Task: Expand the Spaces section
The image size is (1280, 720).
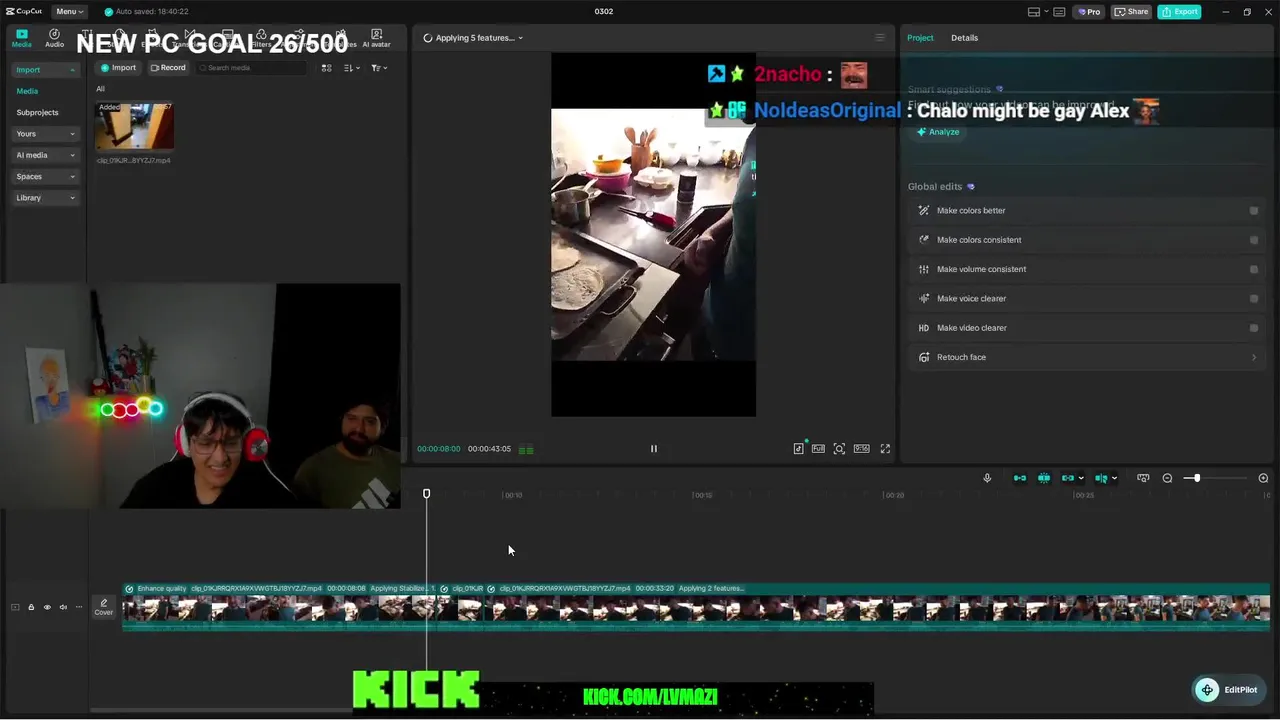Action: coord(46,176)
